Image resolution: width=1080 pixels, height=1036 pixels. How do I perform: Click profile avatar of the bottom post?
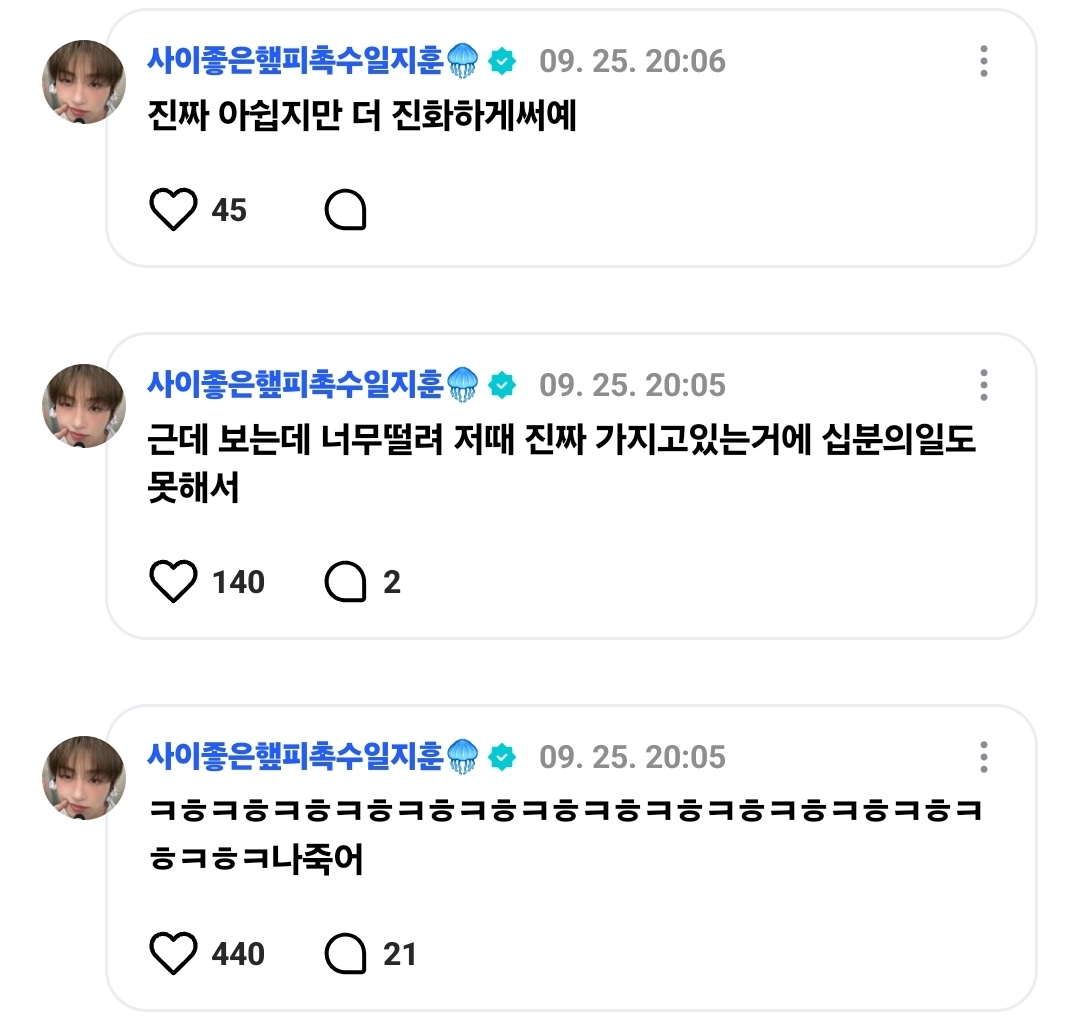click(83, 777)
